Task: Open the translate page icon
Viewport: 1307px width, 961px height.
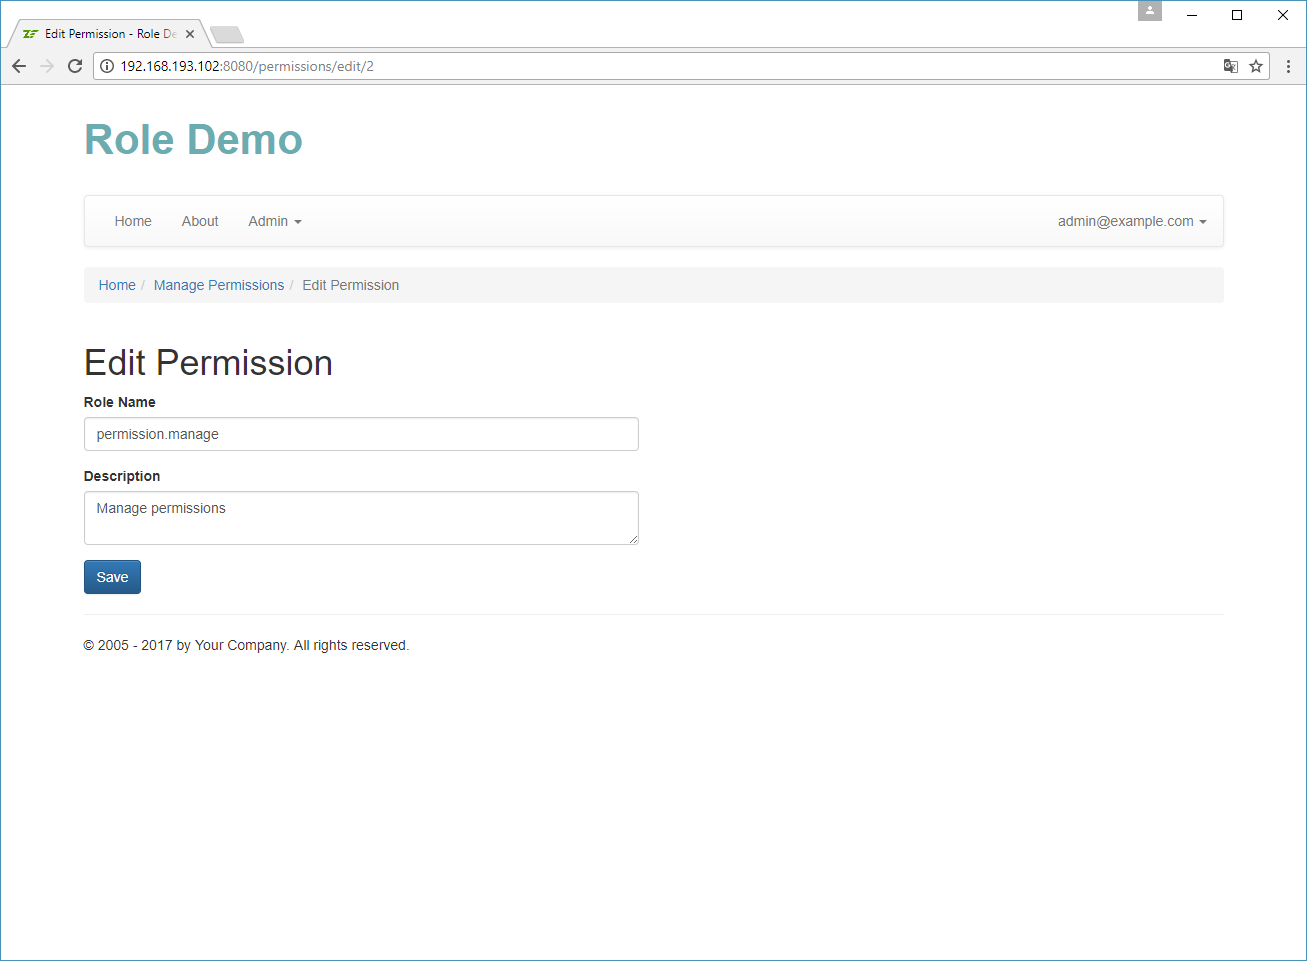Action: coord(1231,66)
